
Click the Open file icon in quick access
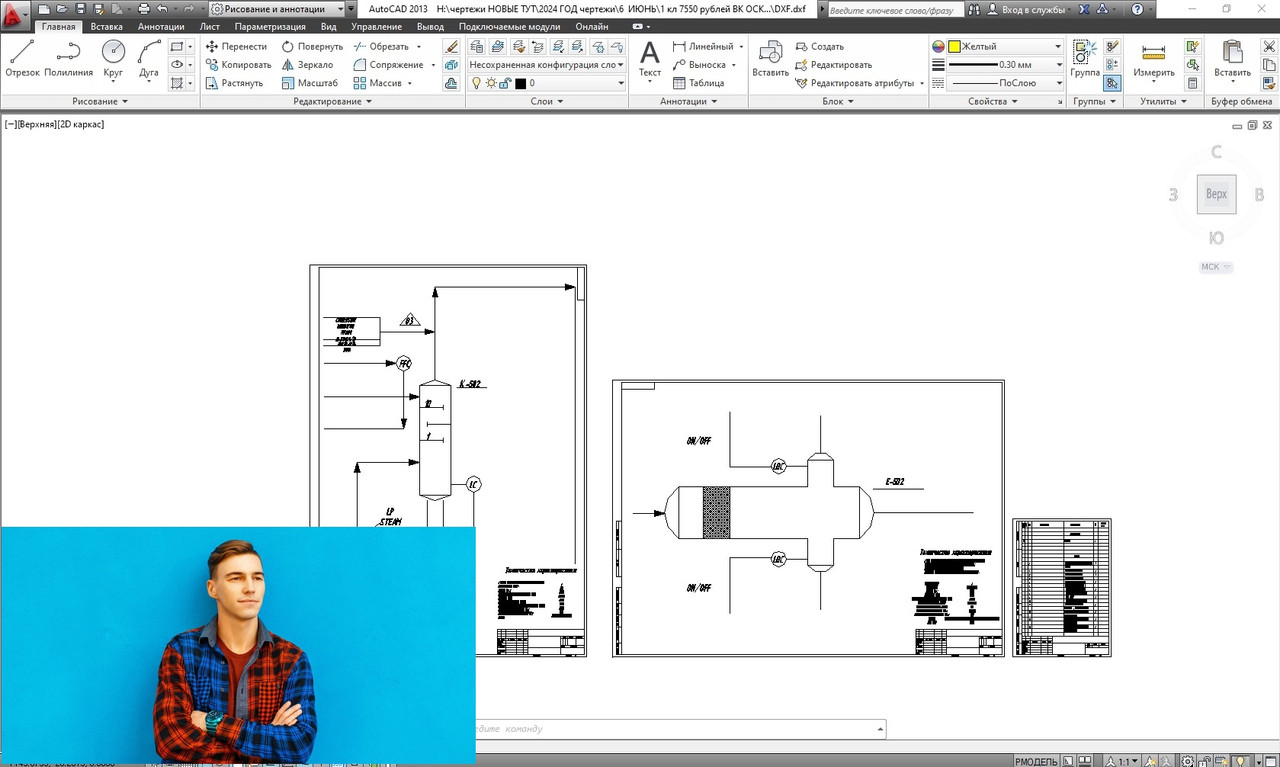pyautogui.click(x=62, y=9)
